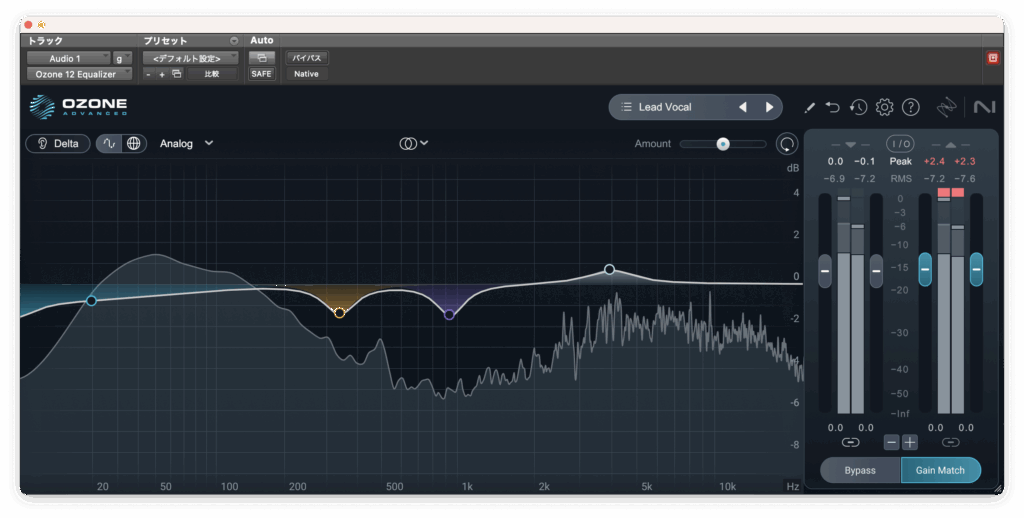Toggle the I/O meter switch

pos(900,144)
